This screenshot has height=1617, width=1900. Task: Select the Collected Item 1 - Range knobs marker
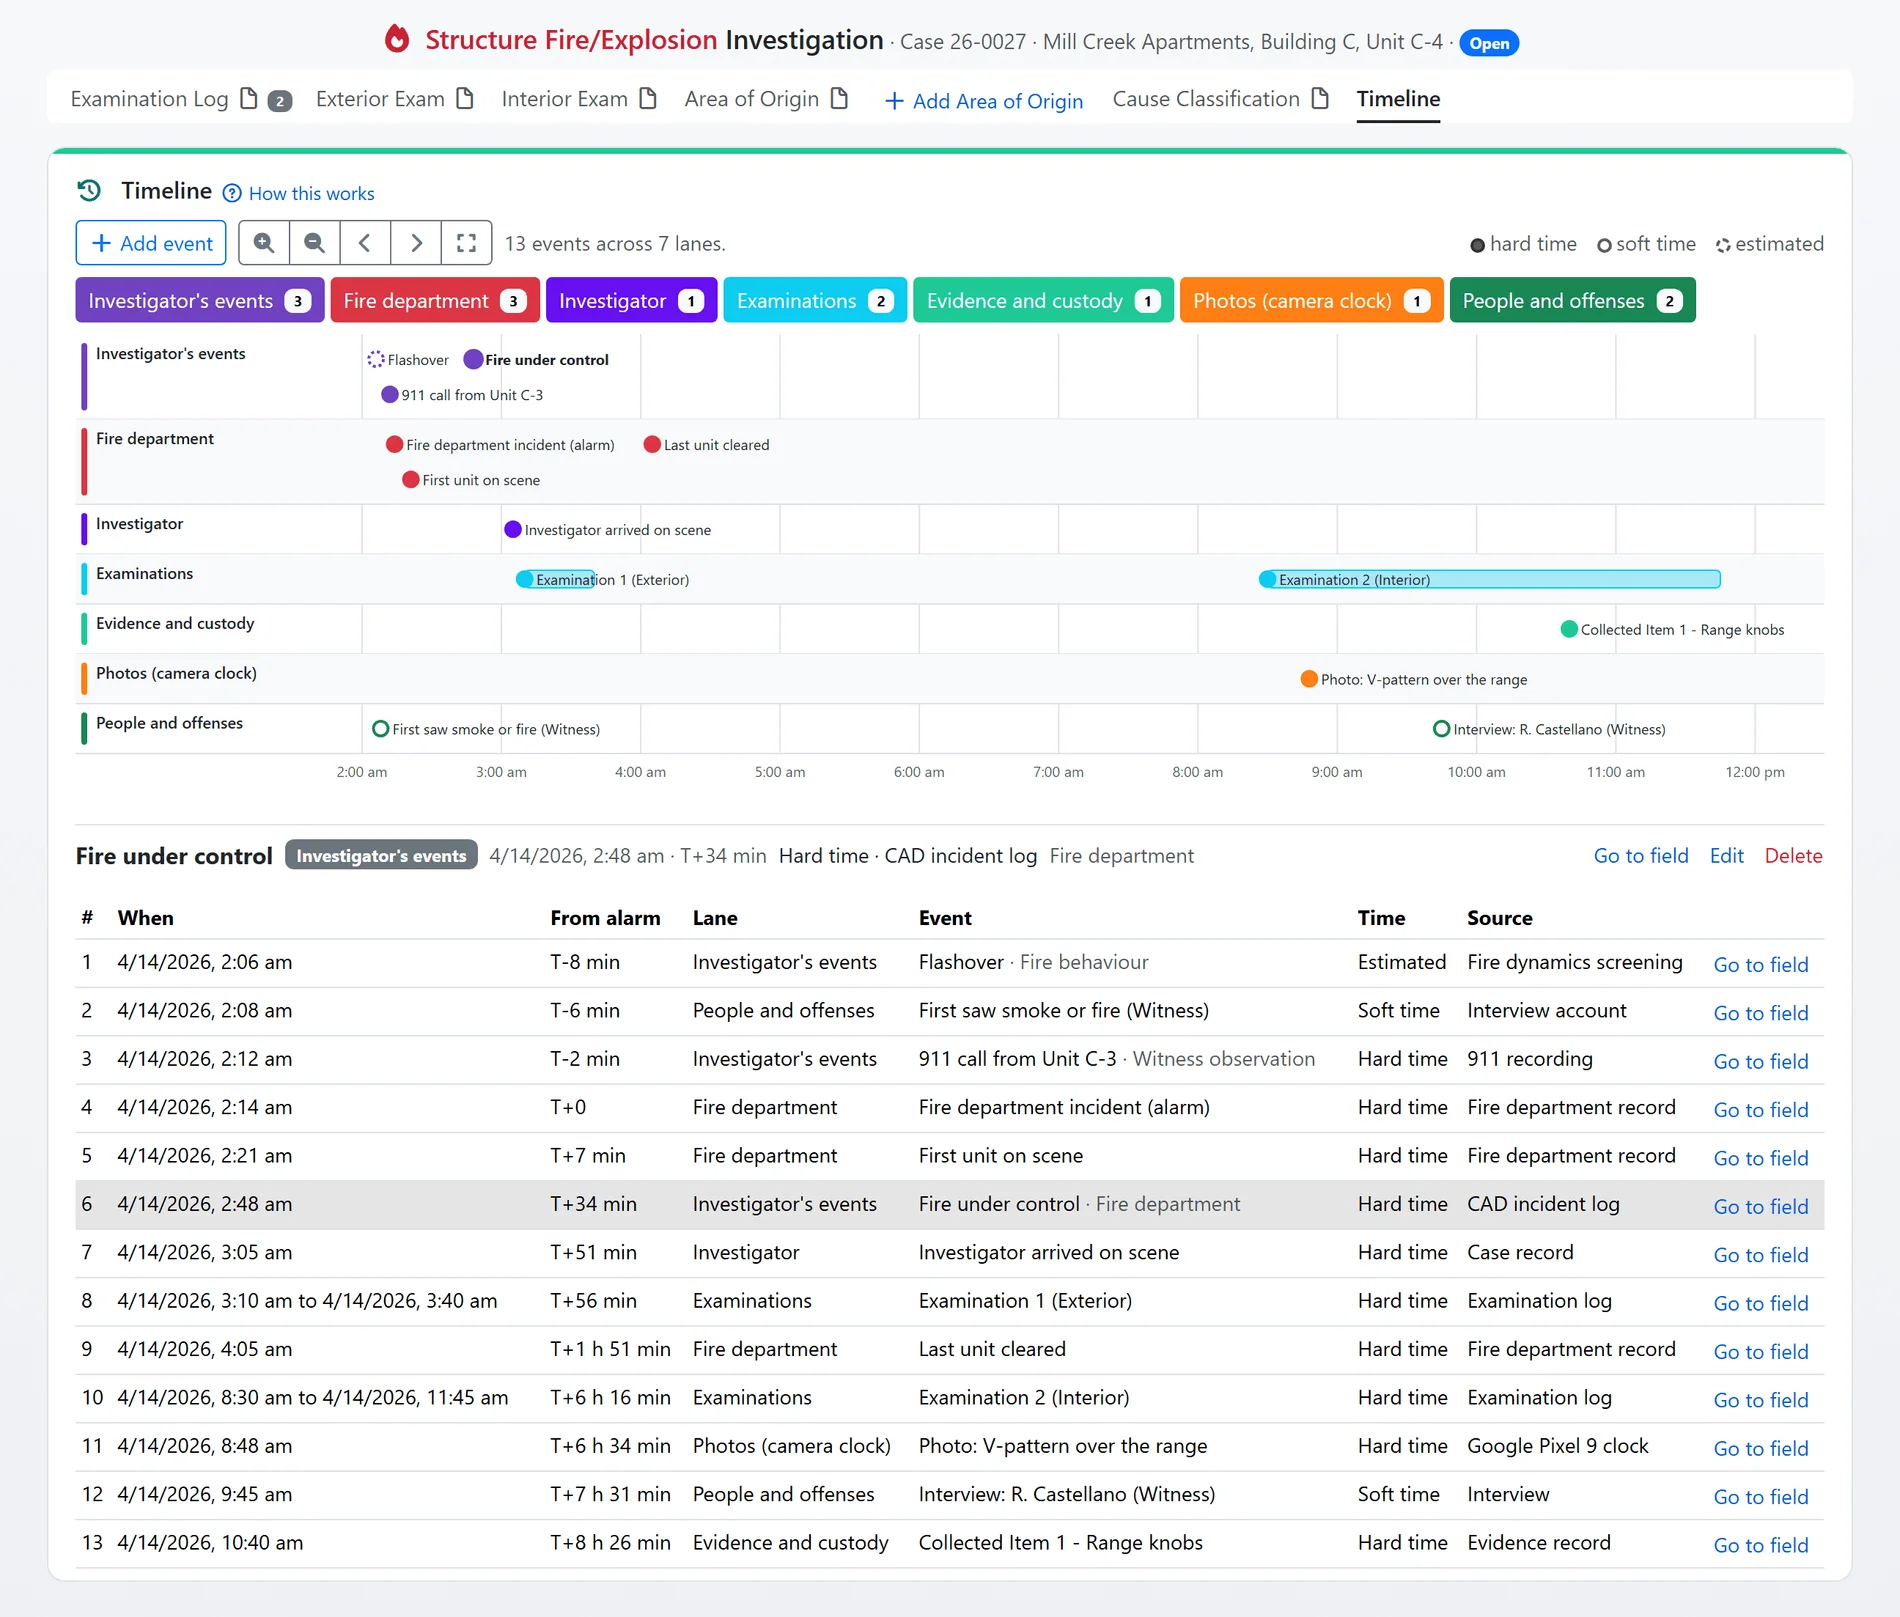coord(1569,629)
